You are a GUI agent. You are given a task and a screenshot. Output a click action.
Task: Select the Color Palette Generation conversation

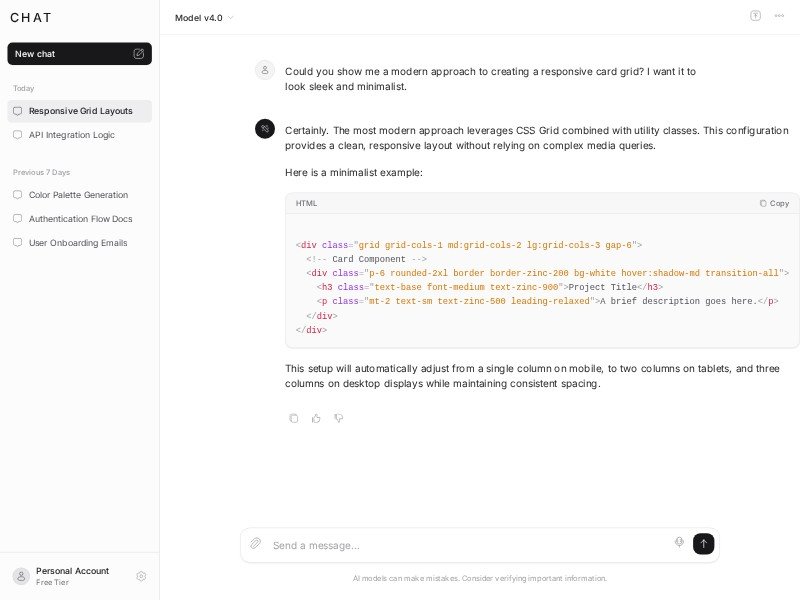(x=78, y=195)
